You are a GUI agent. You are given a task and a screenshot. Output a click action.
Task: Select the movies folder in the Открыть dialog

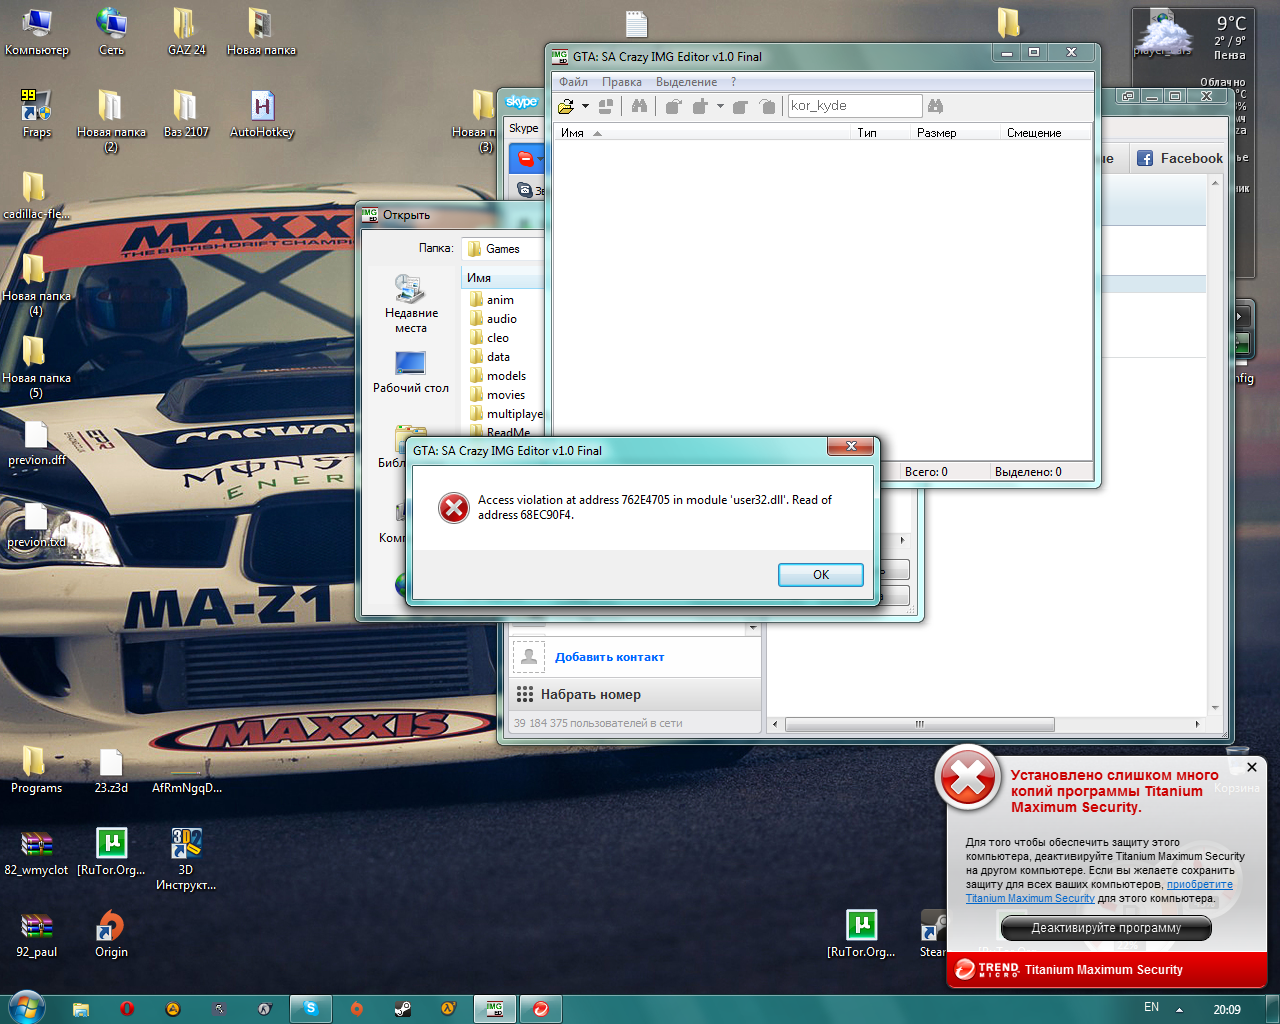tap(497, 395)
